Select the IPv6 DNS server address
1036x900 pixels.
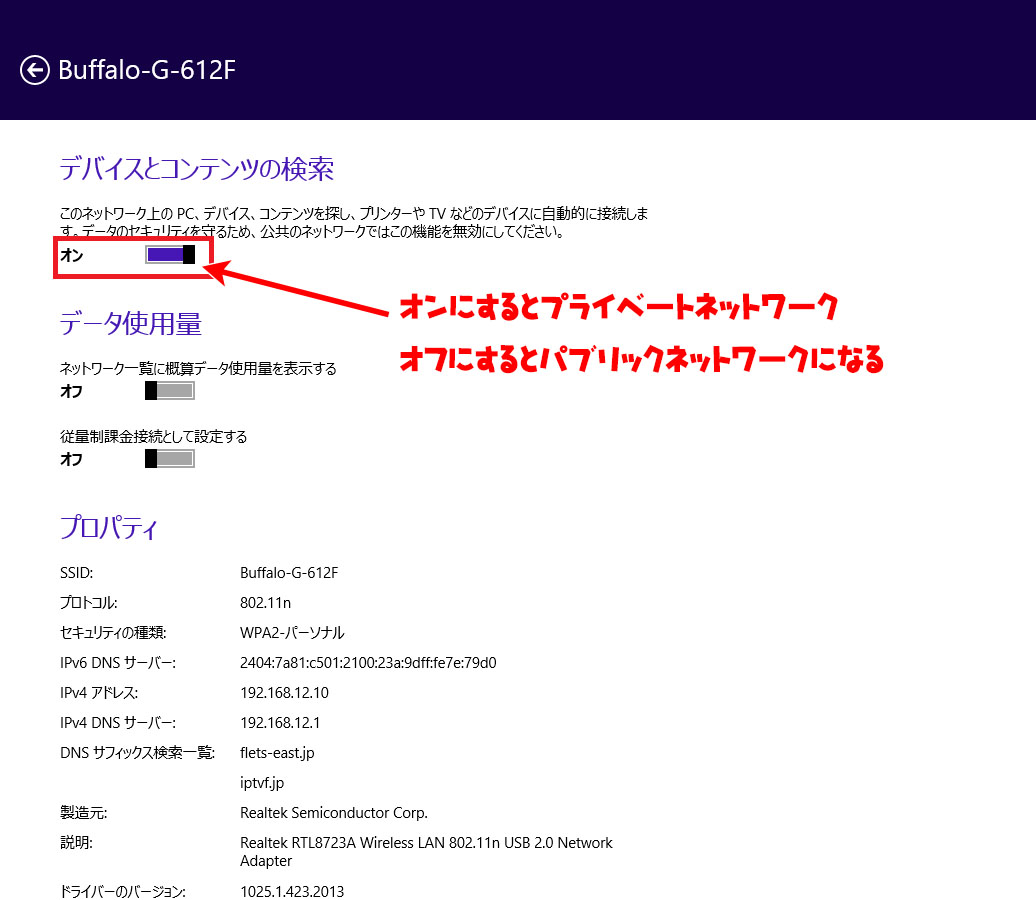click(368, 663)
